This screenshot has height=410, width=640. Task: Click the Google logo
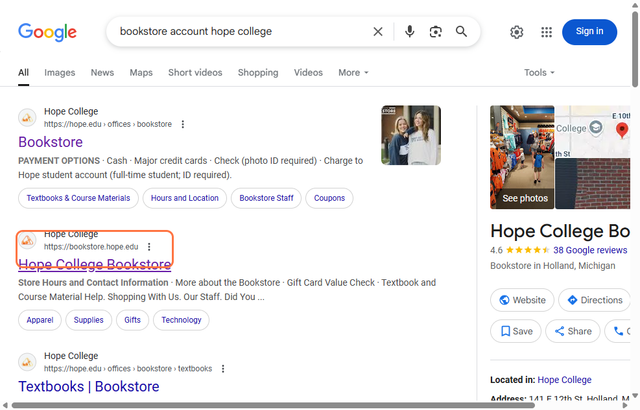click(47, 32)
